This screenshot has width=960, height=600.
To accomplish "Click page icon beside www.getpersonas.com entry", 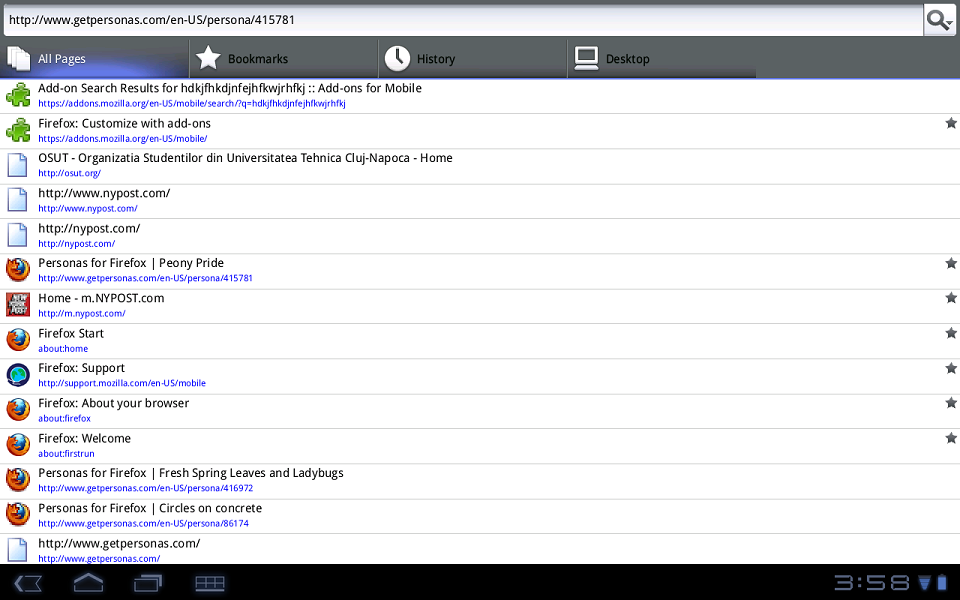I will point(18,550).
